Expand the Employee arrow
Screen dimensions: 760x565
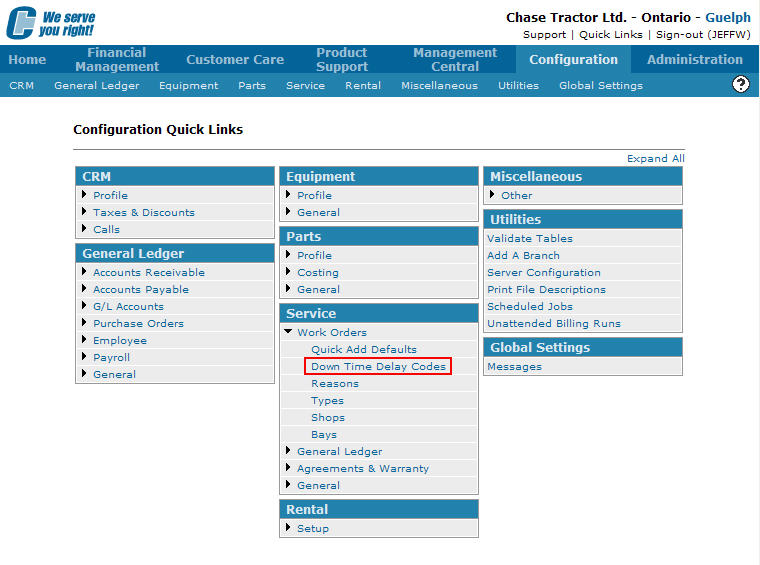click(84, 339)
